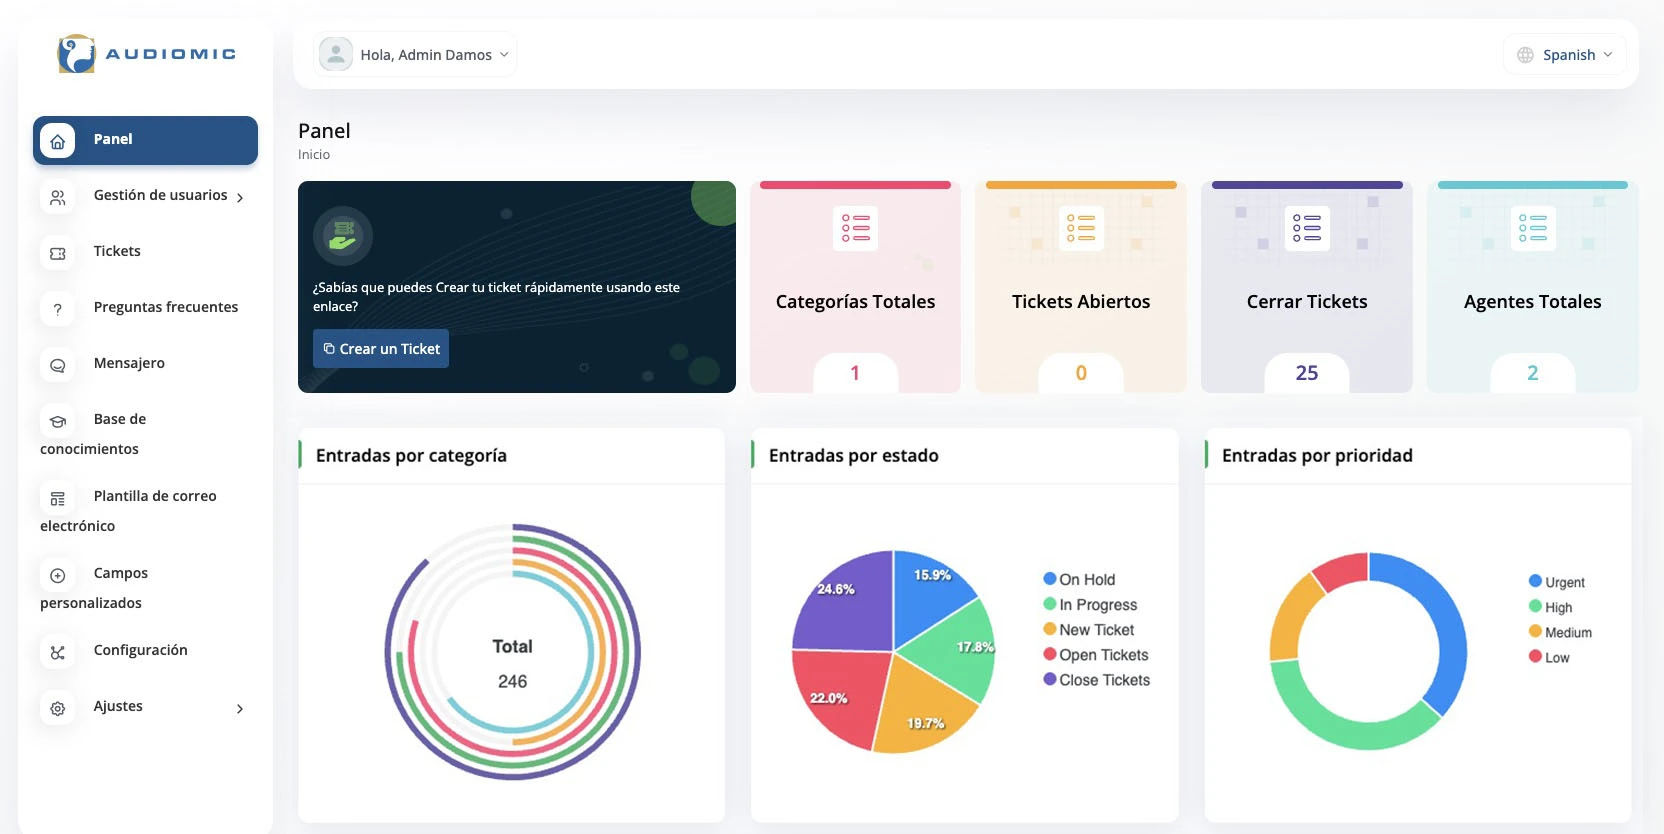Image resolution: width=1664 pixels, height=834 pixels.
Task: Open Mensajero chat icon in sidebar
Action: coord(58,365)
